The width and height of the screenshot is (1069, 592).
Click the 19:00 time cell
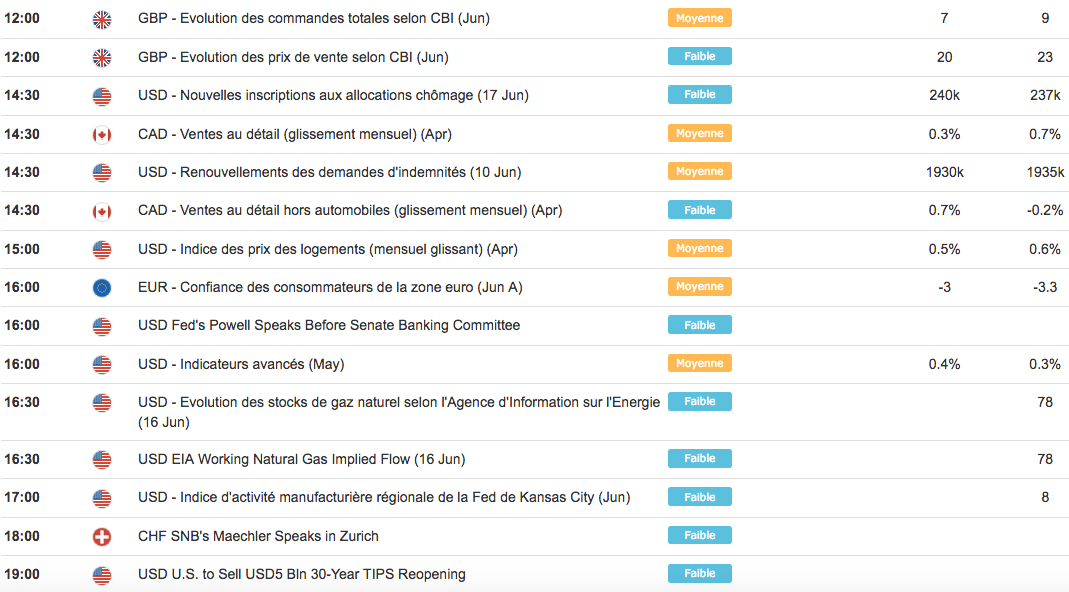click(22, 574)
